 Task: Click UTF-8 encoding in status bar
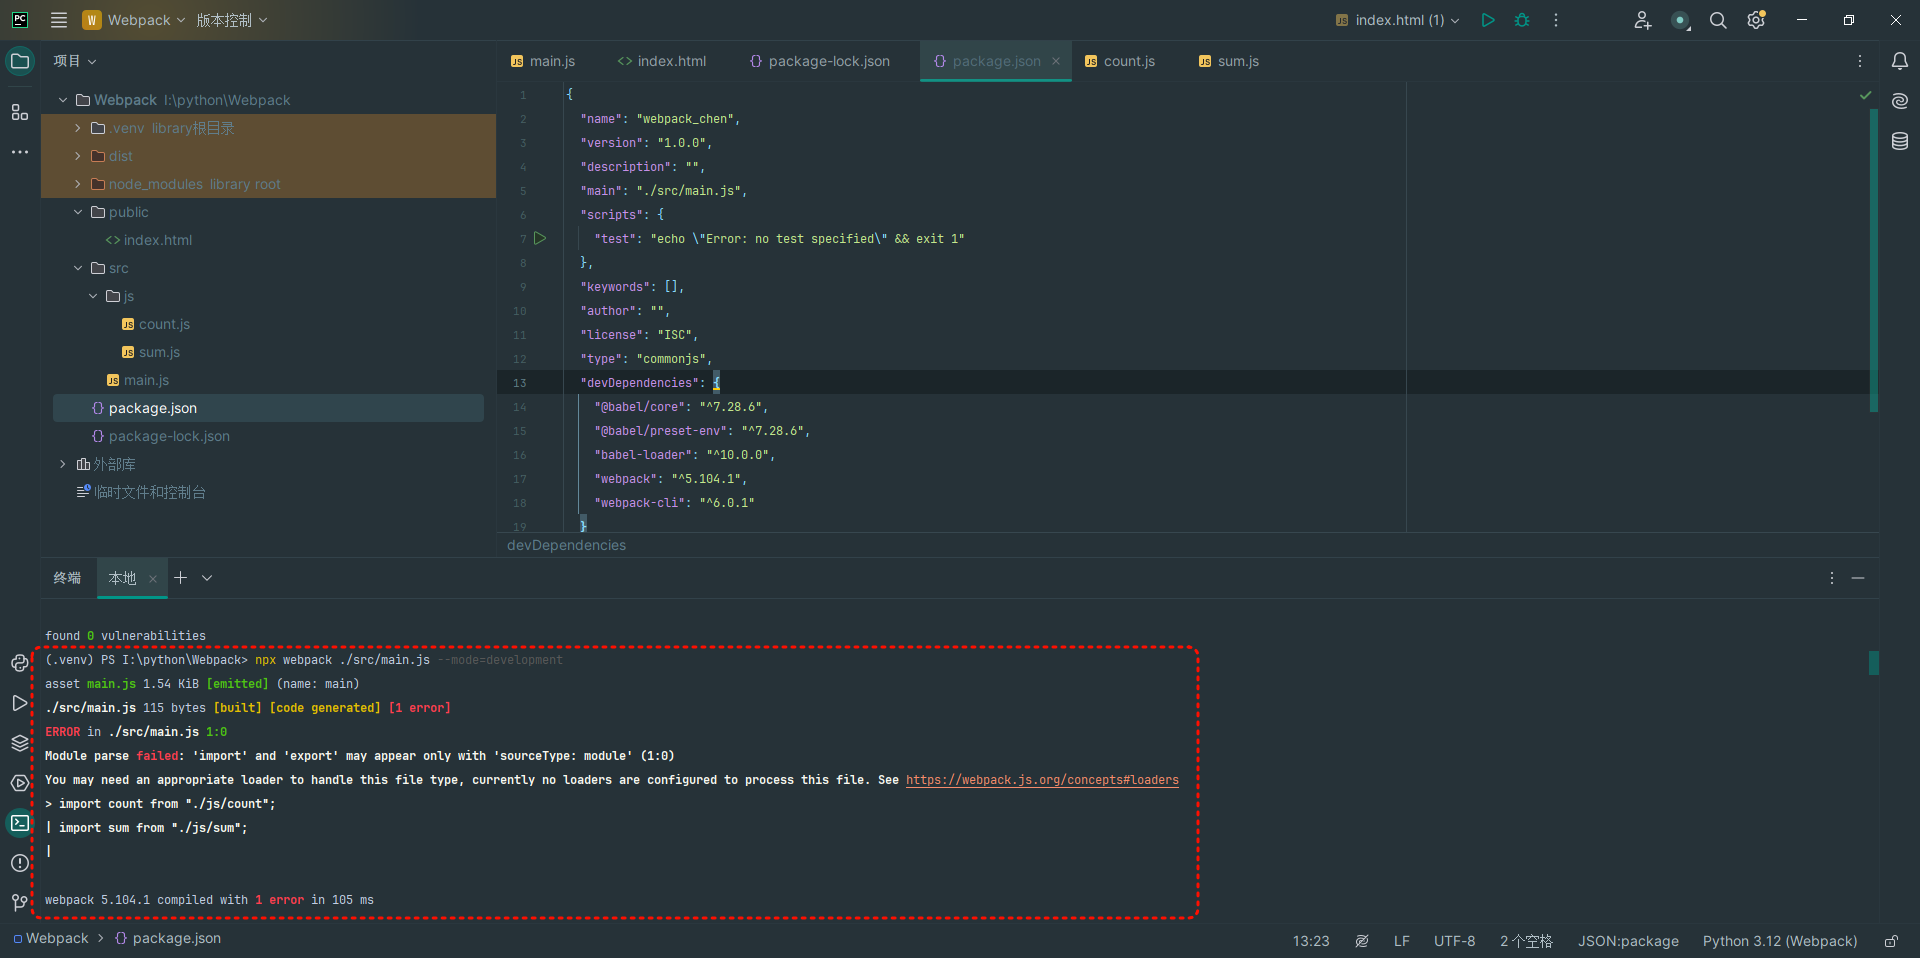coord(1454,941)
